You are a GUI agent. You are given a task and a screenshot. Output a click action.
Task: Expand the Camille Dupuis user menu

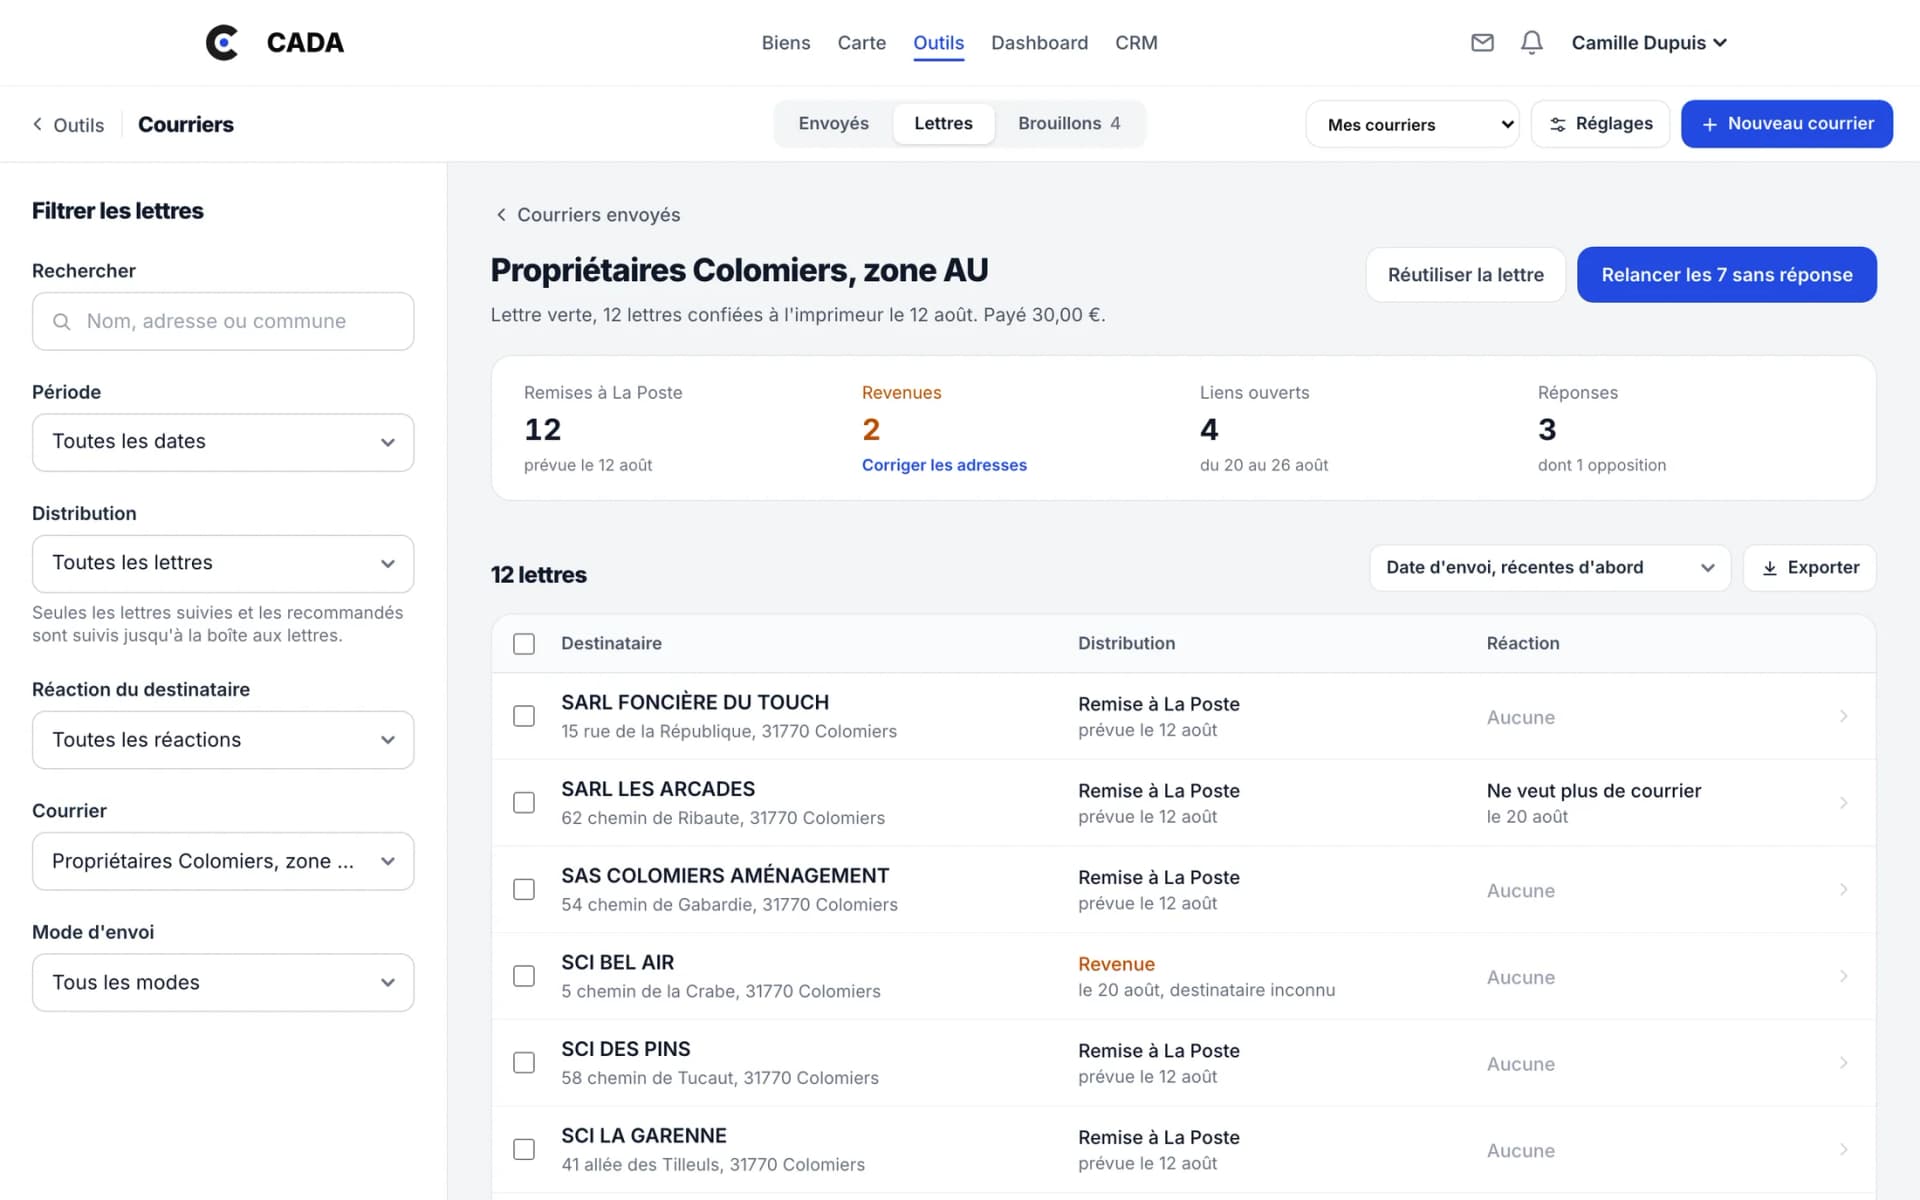click(1649, 42)
